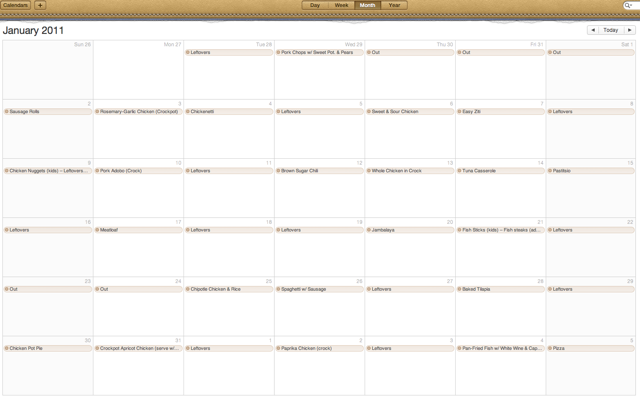The width and height of the screenshot is (640, 397).
Task: Switch to Day view
Action: coord(315,5)
